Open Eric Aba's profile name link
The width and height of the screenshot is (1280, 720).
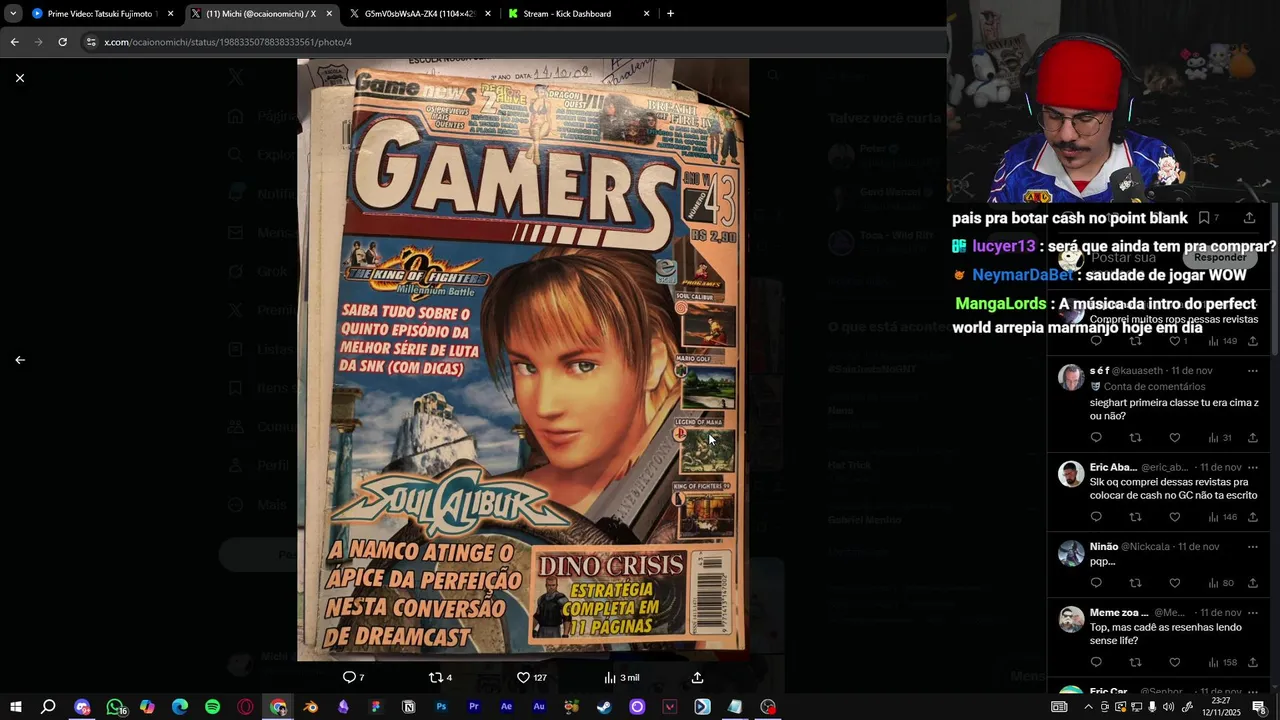1113,467
